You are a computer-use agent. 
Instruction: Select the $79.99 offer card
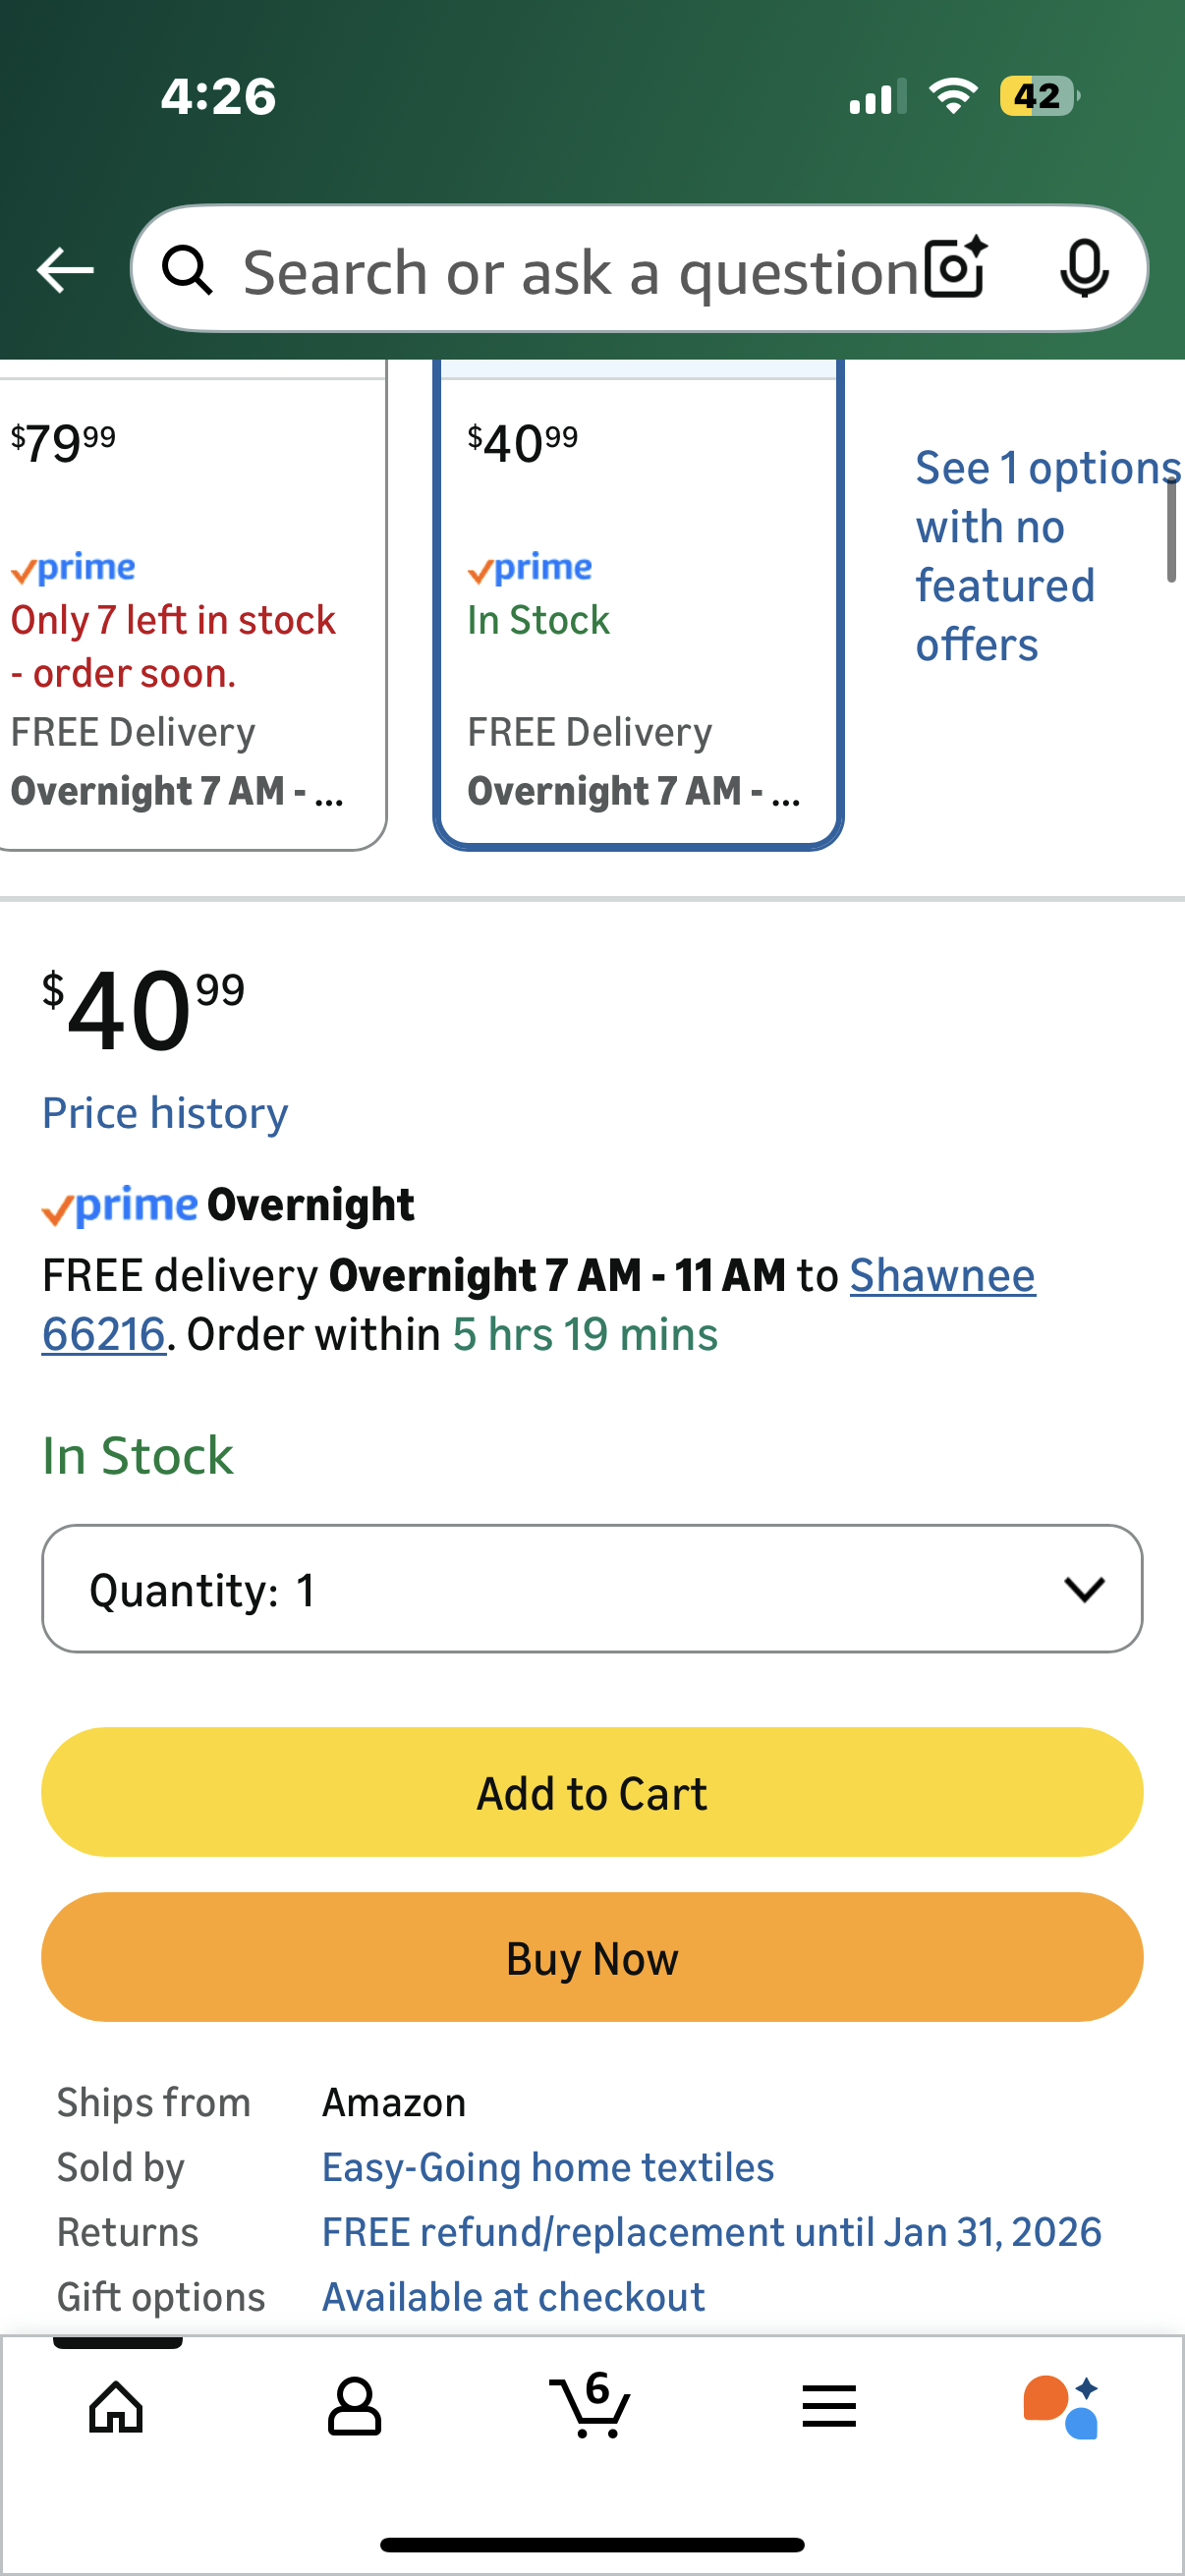click(x=190, y=610)
